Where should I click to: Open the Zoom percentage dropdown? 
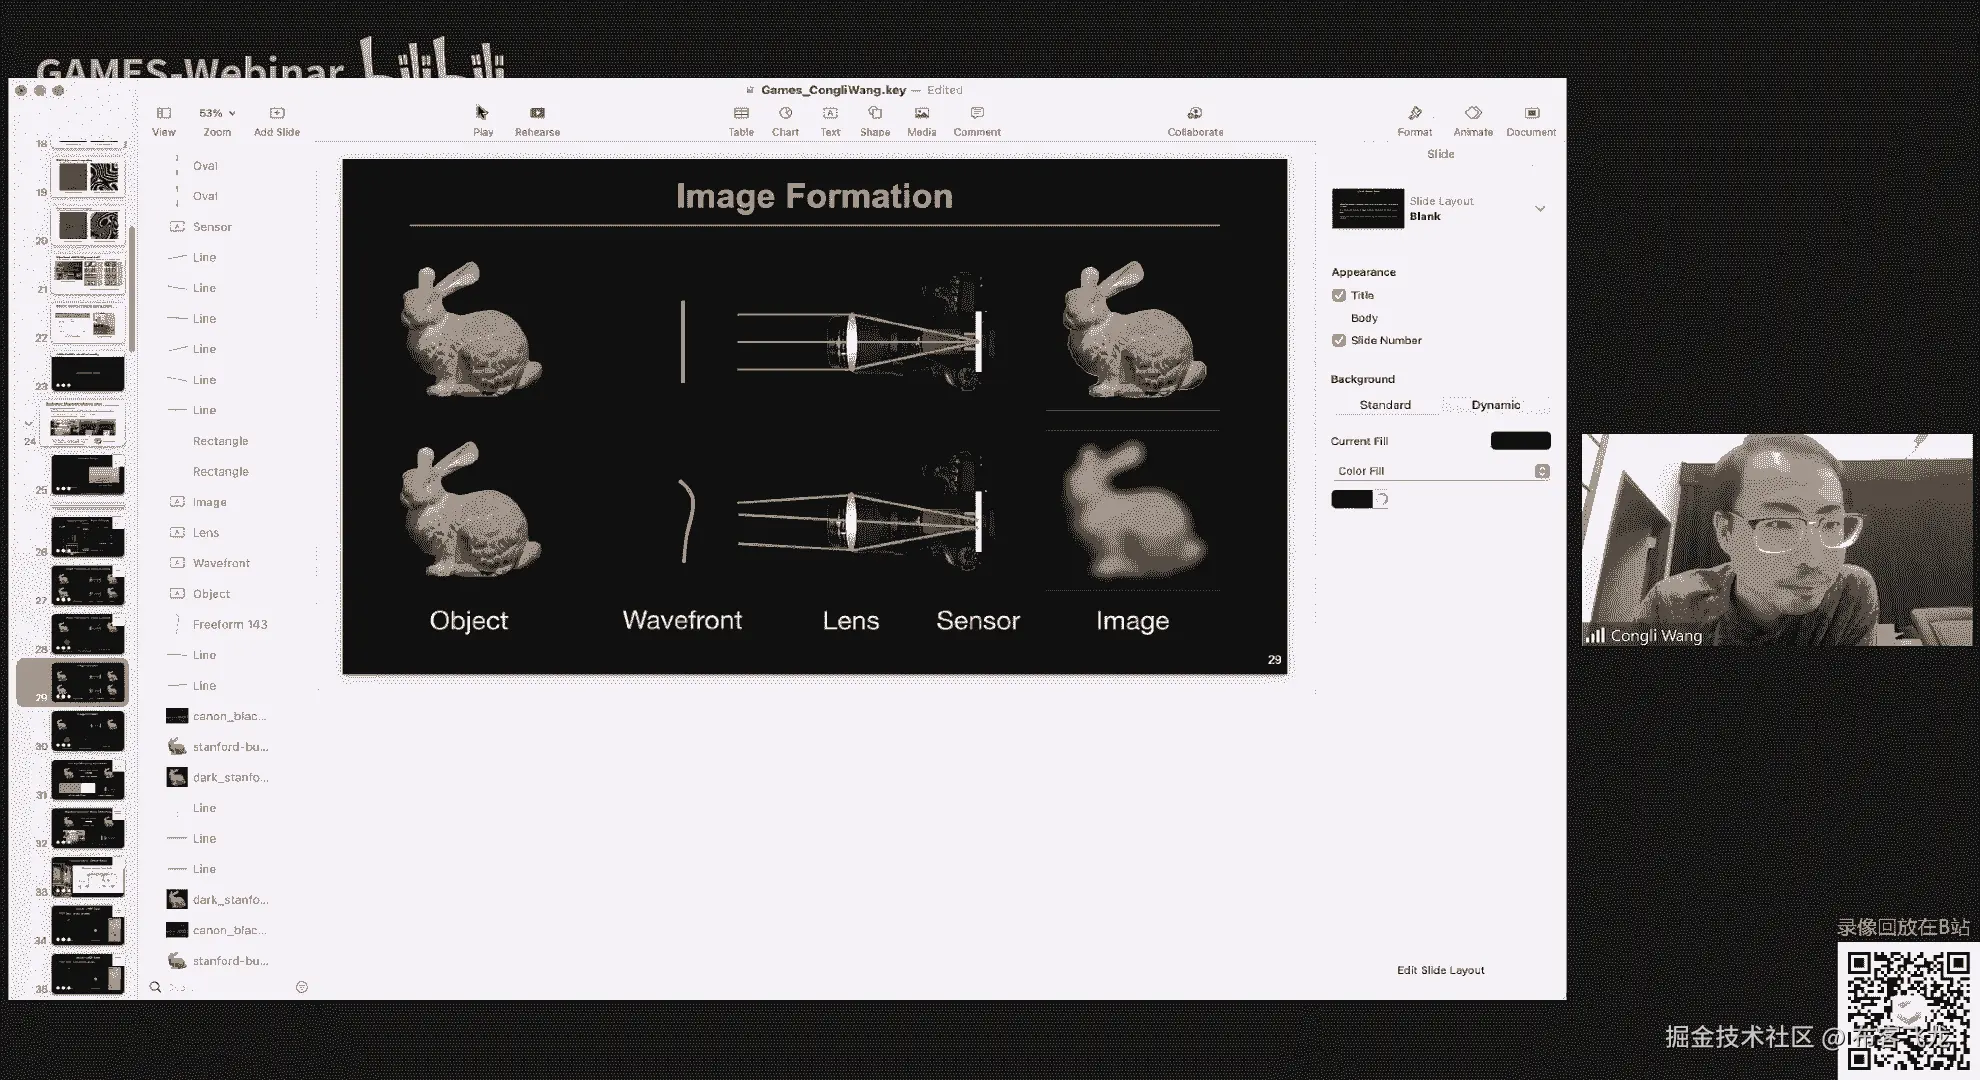pos(217,113)
